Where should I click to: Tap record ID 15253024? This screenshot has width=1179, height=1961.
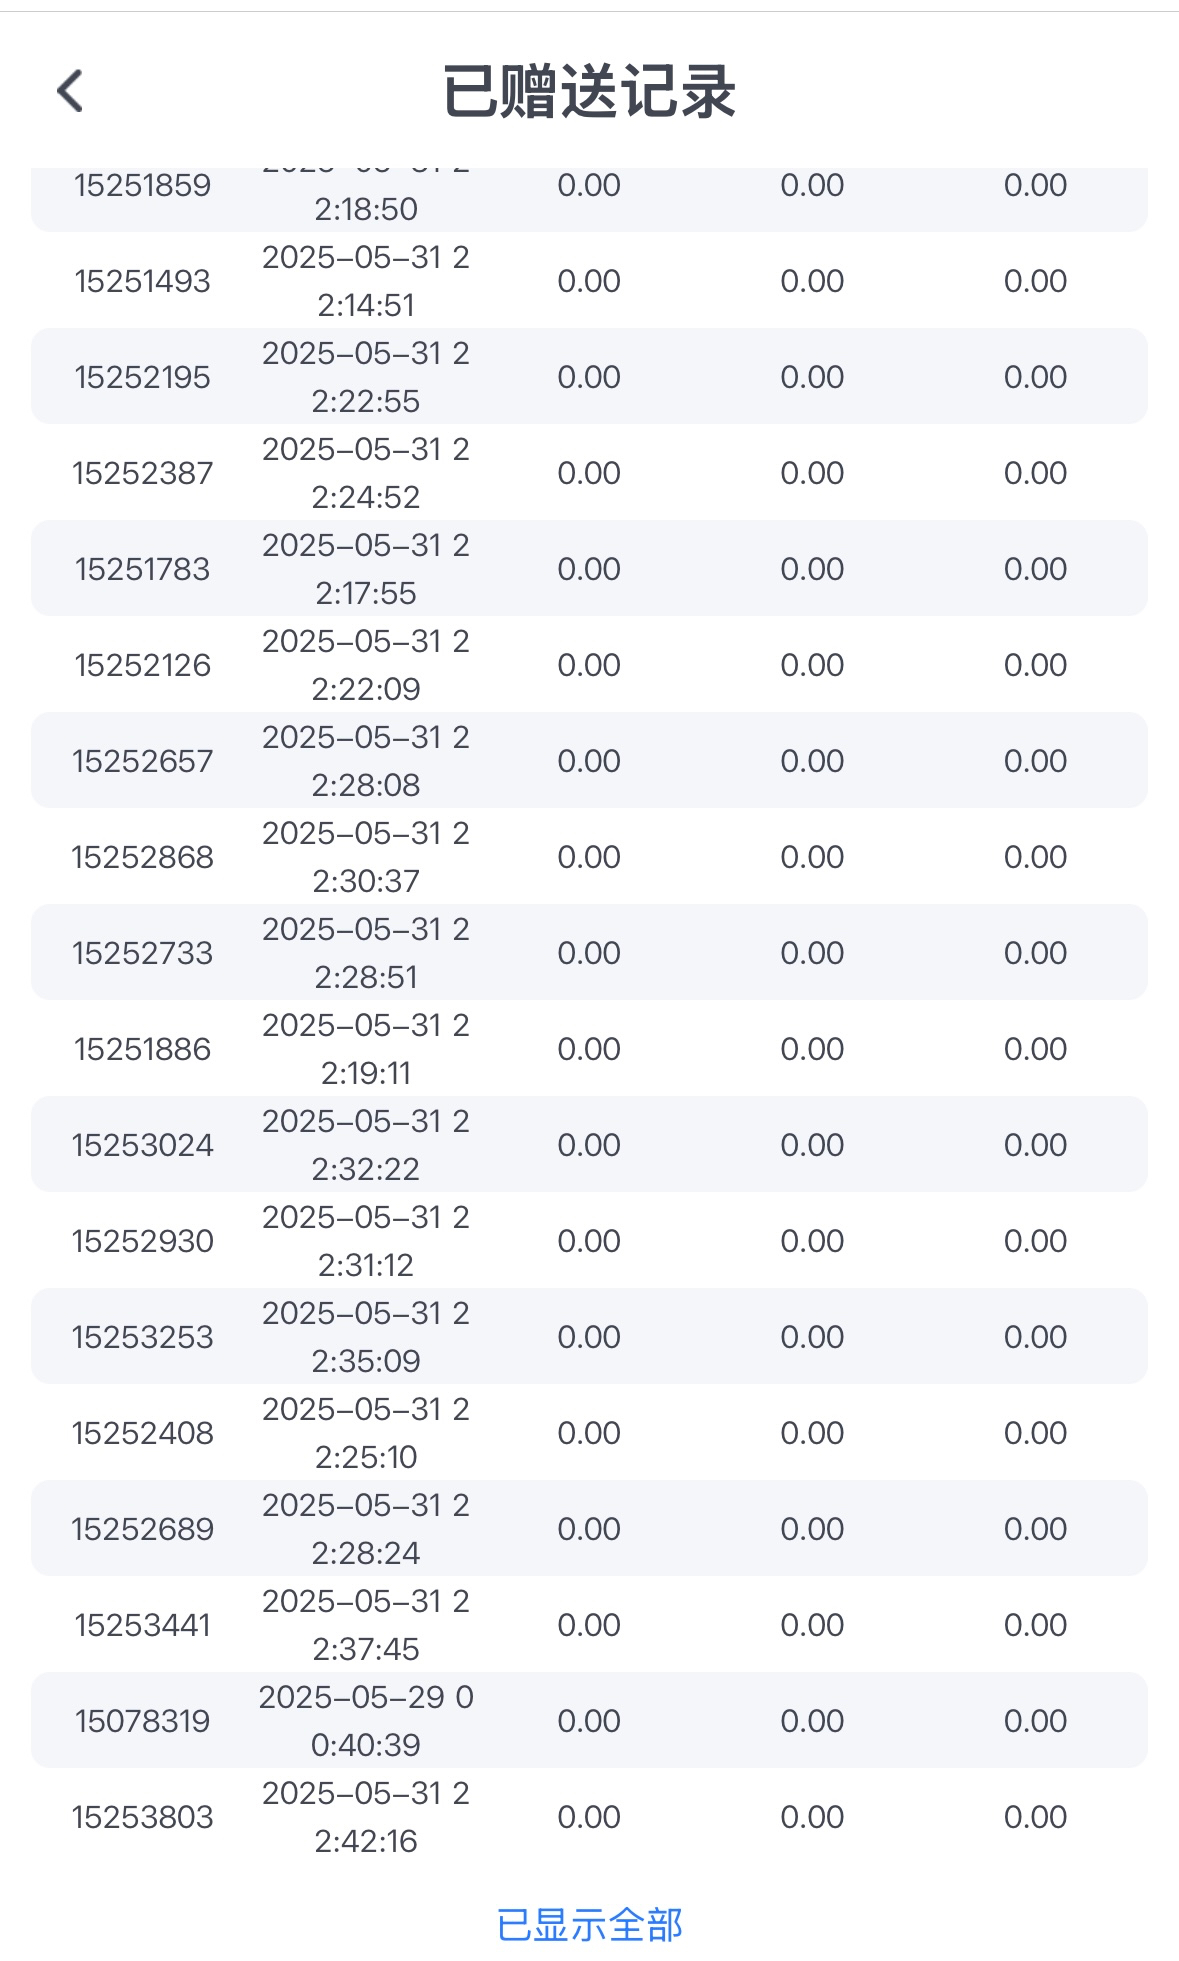pos(142,1145)
